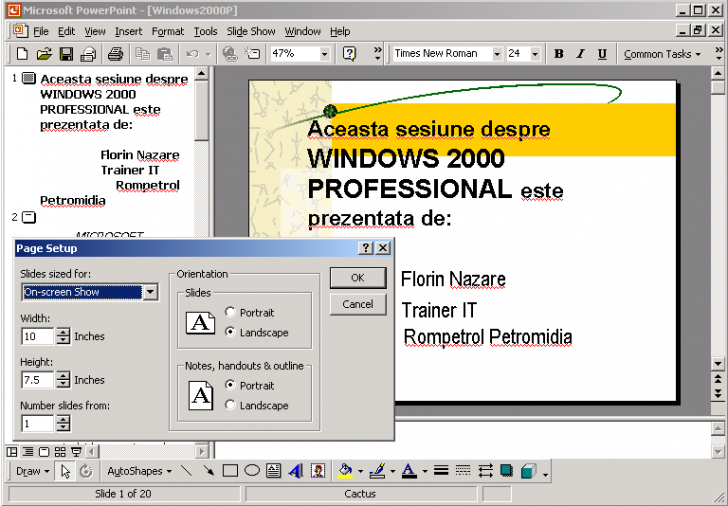This screenshot has width=728, height=506.
Task: Open the Slides sized for dropdown
Action: [150, 292]
